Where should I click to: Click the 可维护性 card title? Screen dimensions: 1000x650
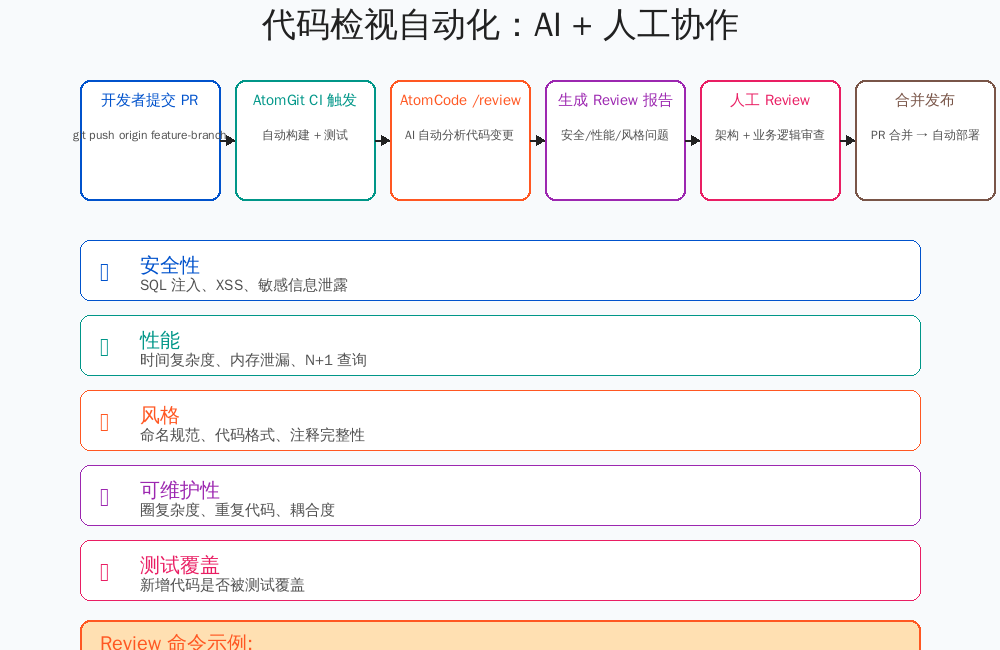(180, 490)
